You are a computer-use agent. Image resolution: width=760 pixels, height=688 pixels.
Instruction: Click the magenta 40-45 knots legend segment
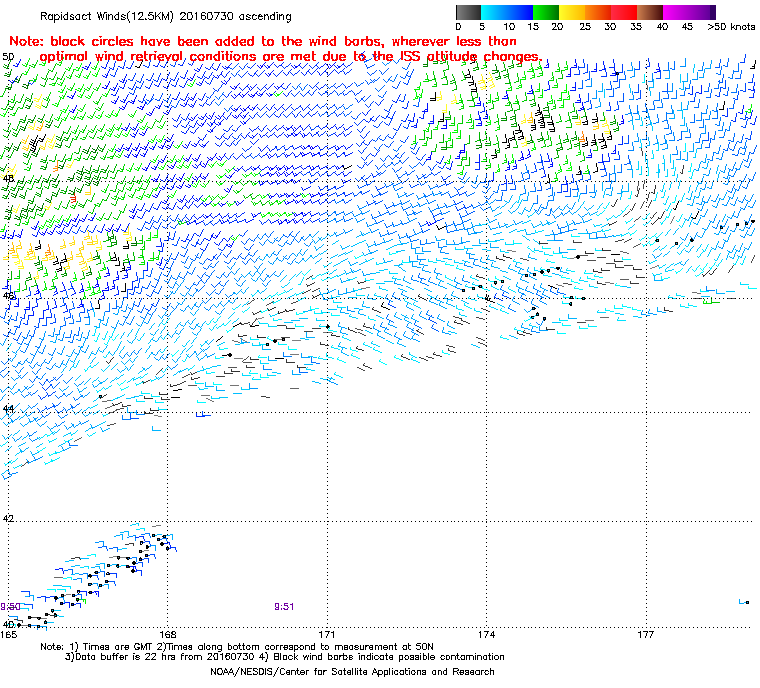[676, 12]
